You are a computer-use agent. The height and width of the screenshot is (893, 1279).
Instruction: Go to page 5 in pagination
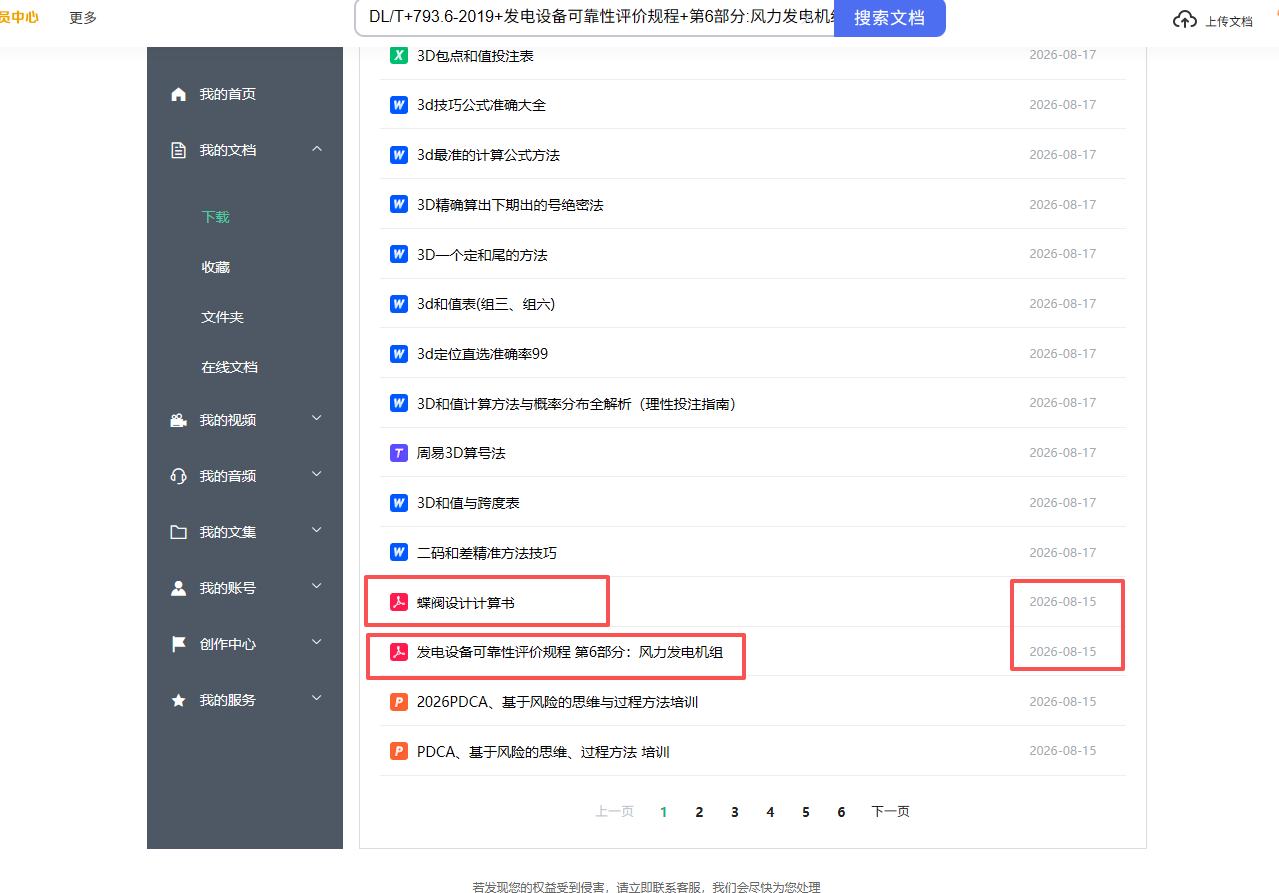point(806,812)
